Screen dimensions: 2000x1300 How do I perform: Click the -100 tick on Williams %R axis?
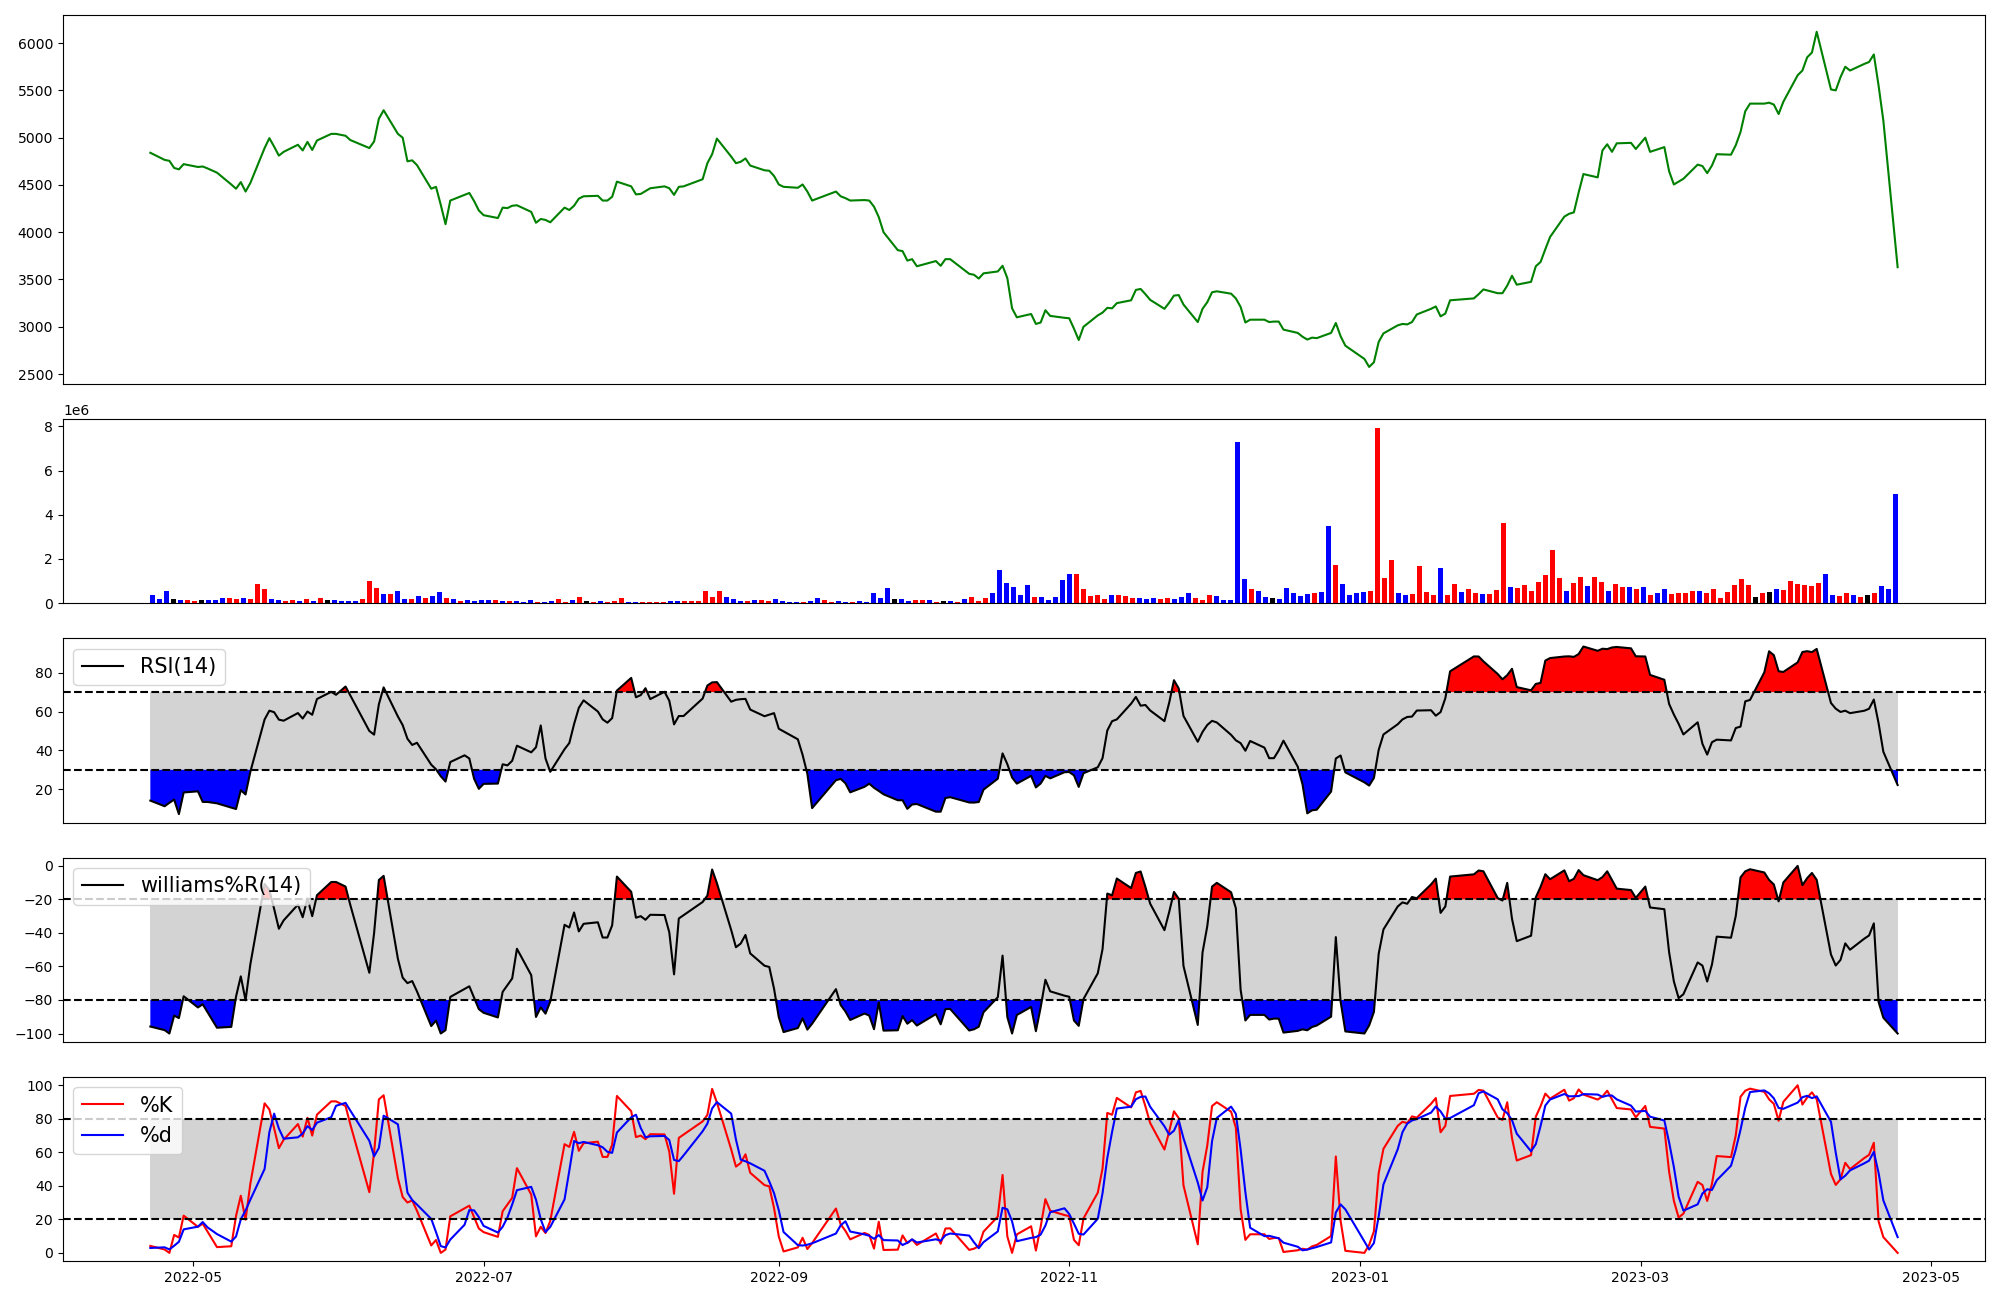click(33, 1034)
